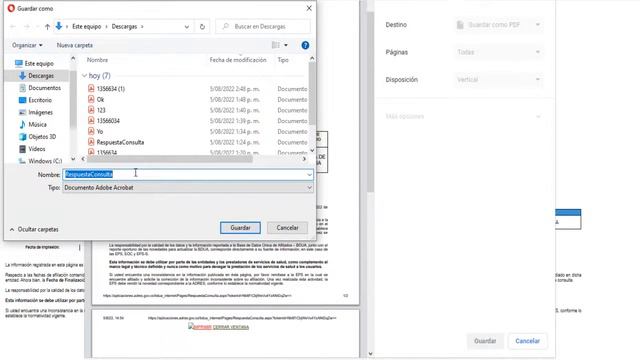Open view options dropdown arrow

286,45
